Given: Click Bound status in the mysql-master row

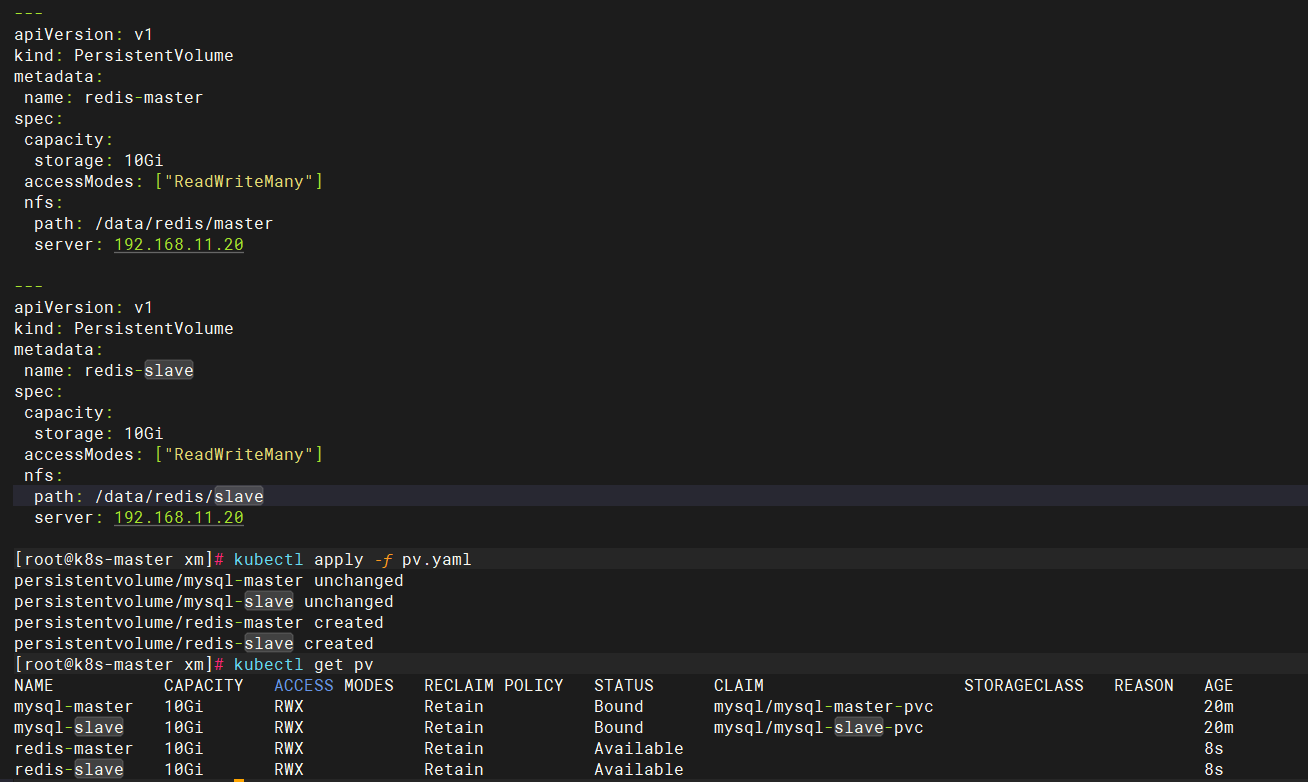Looking at the screenshot, I should pyautogui.click(x=619, y=706).
